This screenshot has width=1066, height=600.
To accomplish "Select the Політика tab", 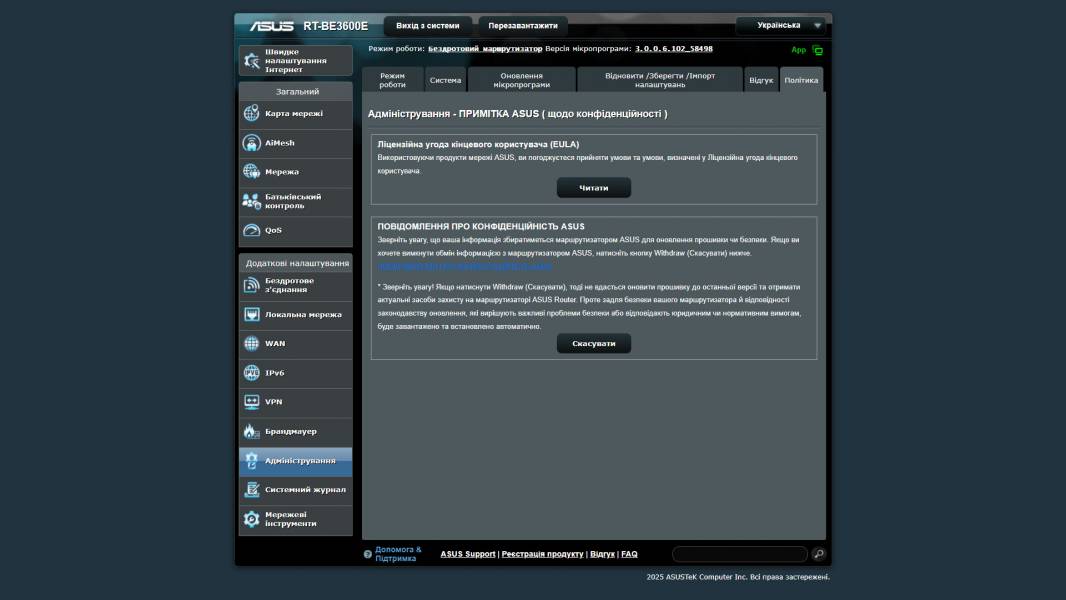I will [x=801, y=80].
